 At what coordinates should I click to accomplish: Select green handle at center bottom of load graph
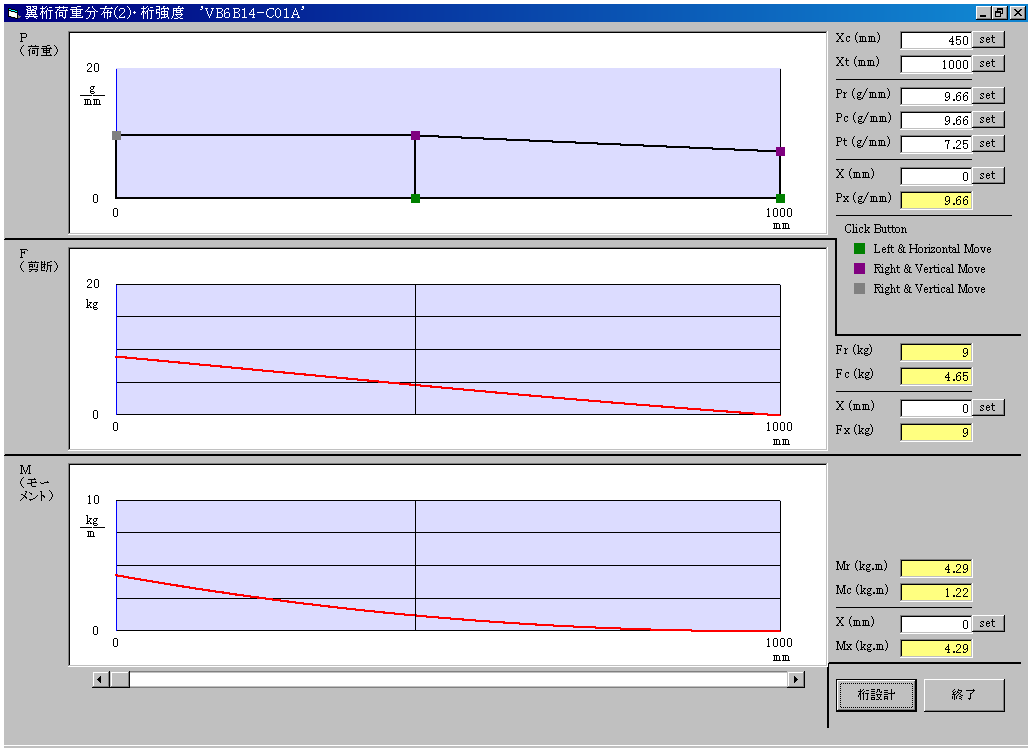415,198
